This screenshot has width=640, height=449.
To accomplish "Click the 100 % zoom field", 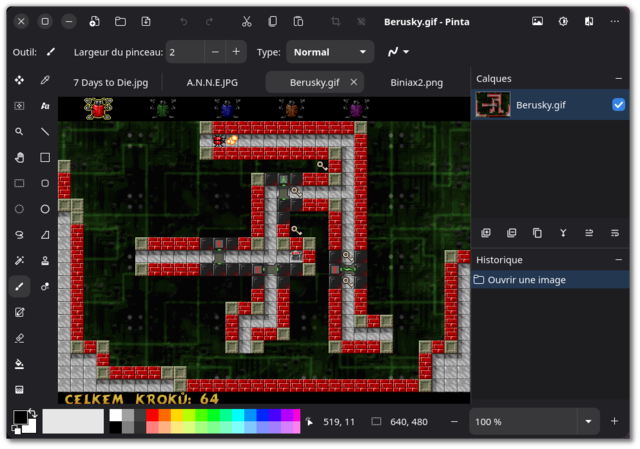I will click(523, 421).
